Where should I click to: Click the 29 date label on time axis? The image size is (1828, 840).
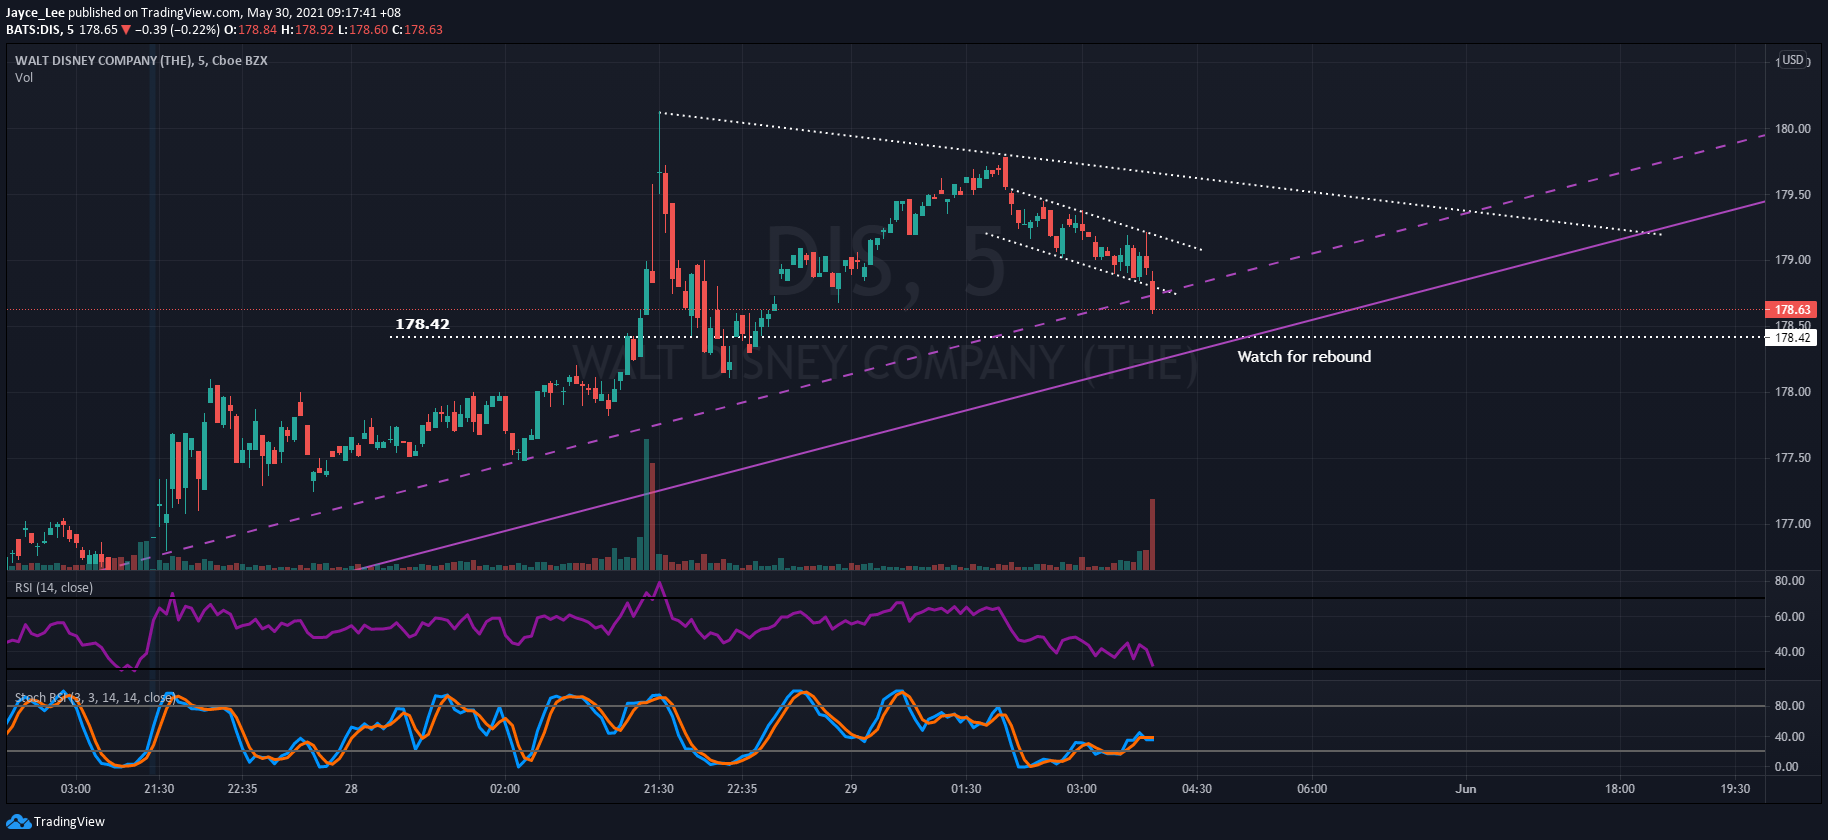[850, 789]
